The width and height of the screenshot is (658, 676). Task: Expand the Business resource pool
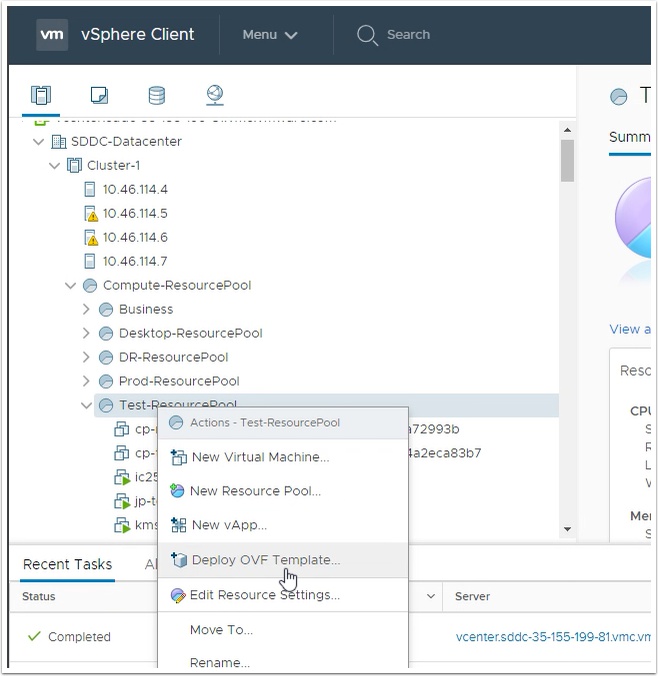coord(86,309)
